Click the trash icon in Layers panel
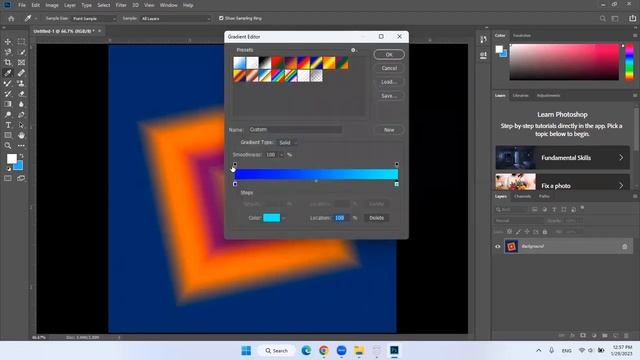Viewport: 640px width, 360px height. (627, 336)
